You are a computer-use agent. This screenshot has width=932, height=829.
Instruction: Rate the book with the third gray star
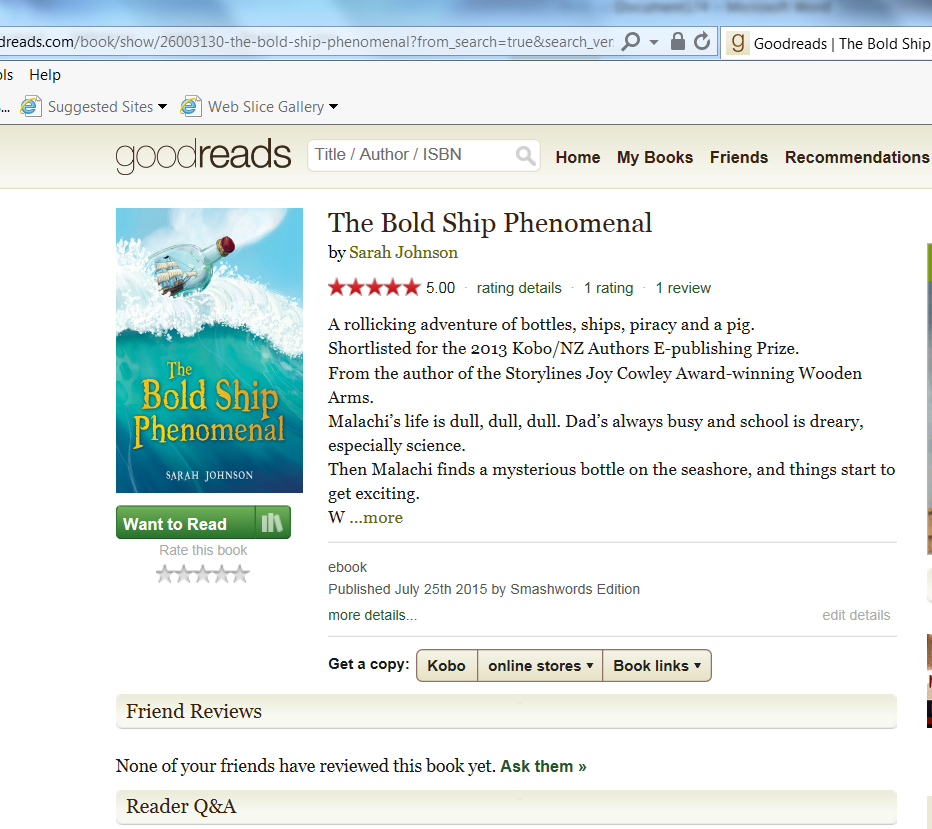[x=203, y=574]
